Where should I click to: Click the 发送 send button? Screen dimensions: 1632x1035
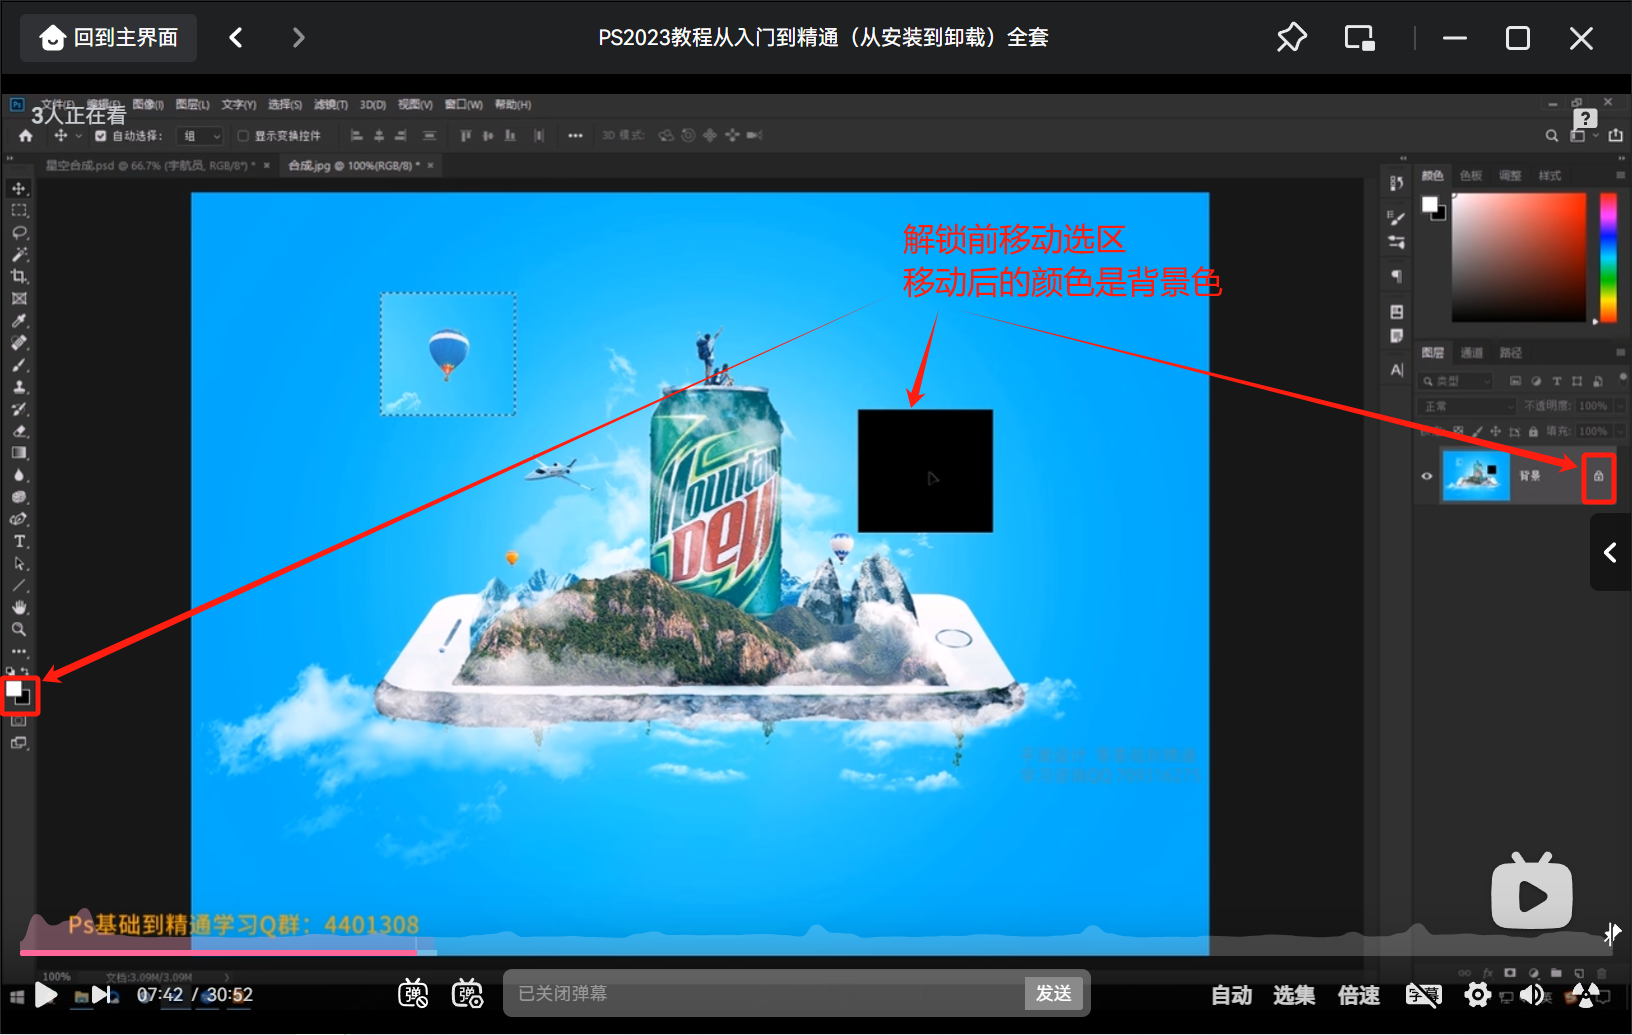coord(1054,993)
